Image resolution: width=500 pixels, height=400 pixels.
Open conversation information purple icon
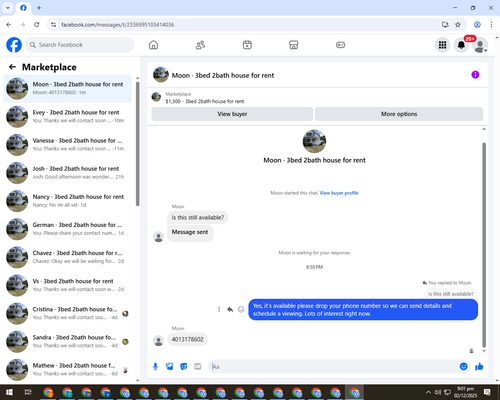475,75
